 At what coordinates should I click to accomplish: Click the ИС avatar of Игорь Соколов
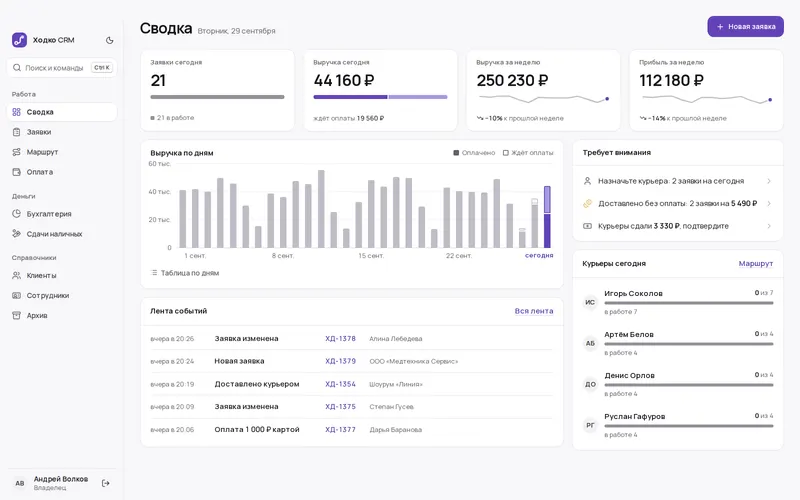click(x=590, y=302)
